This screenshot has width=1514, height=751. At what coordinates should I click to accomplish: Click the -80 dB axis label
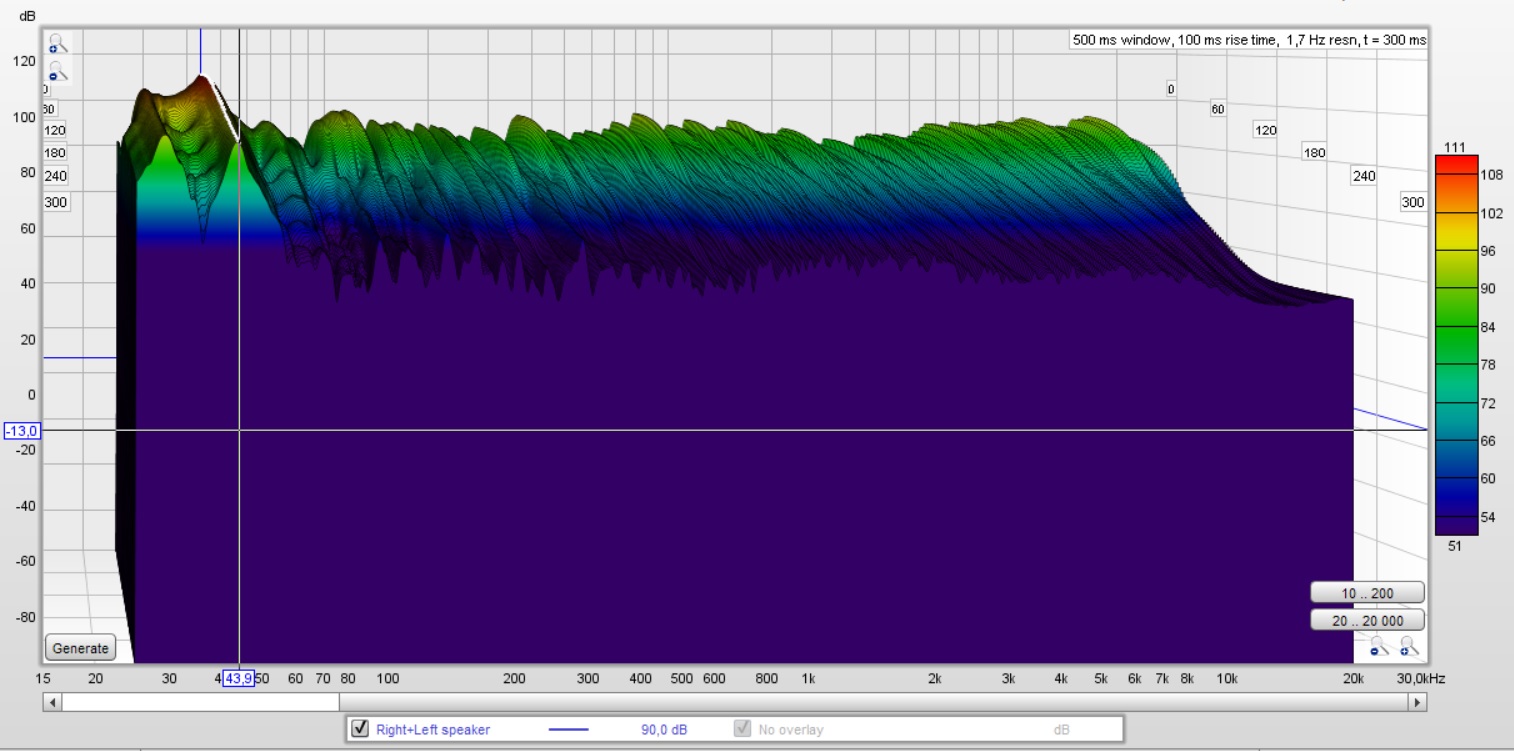click(x=24, y=616)
